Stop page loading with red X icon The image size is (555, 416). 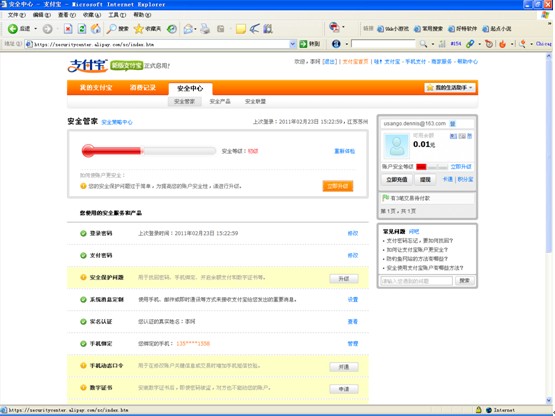[68, 29]
